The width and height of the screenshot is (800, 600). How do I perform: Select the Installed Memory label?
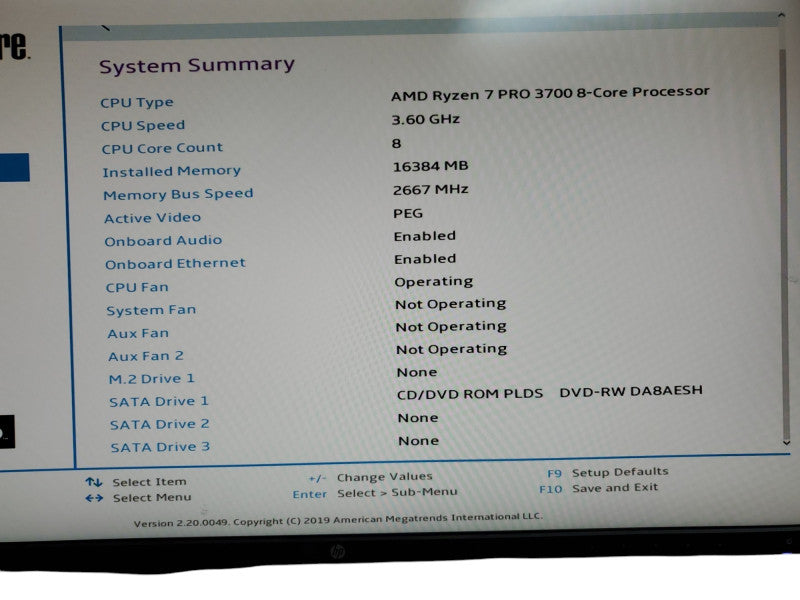[x=171, y=171]
